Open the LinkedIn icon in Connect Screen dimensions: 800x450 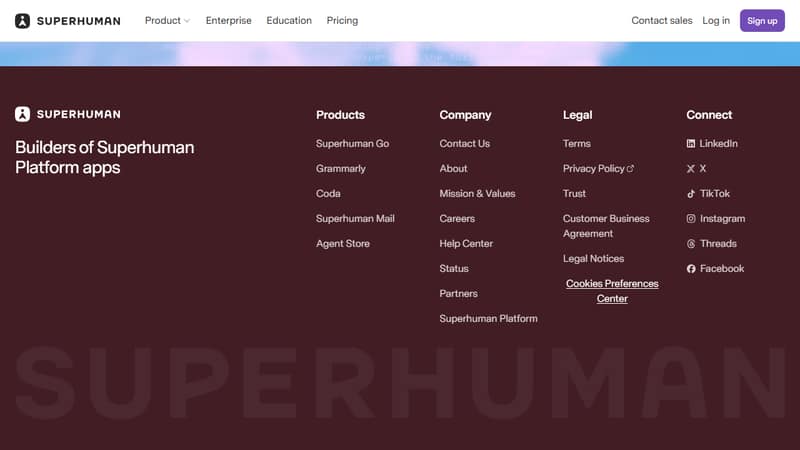691,144
